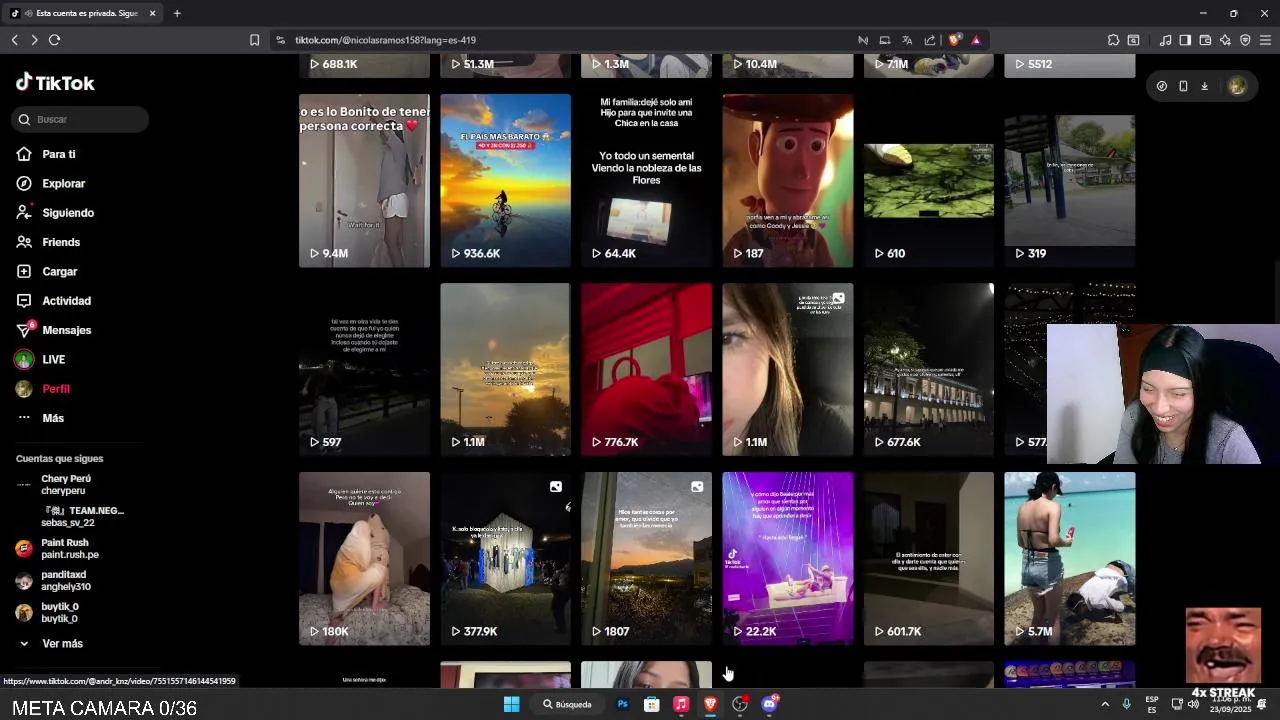The image size is (1280, 720).
Task: Open Mensajes inbox
Action: (54, 330)
